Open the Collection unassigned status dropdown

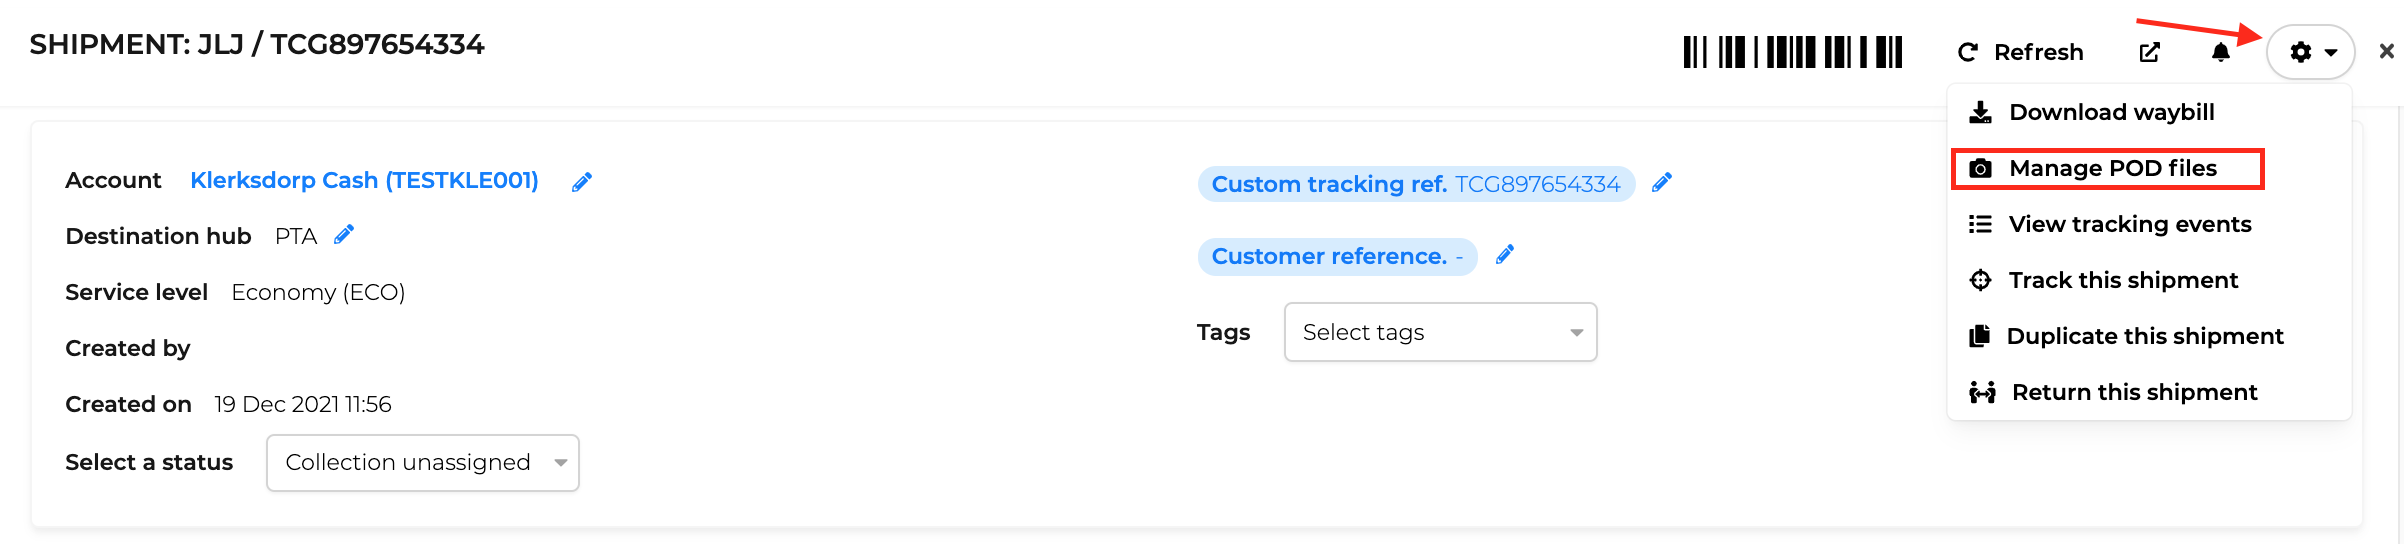click(x=423, y=463)
